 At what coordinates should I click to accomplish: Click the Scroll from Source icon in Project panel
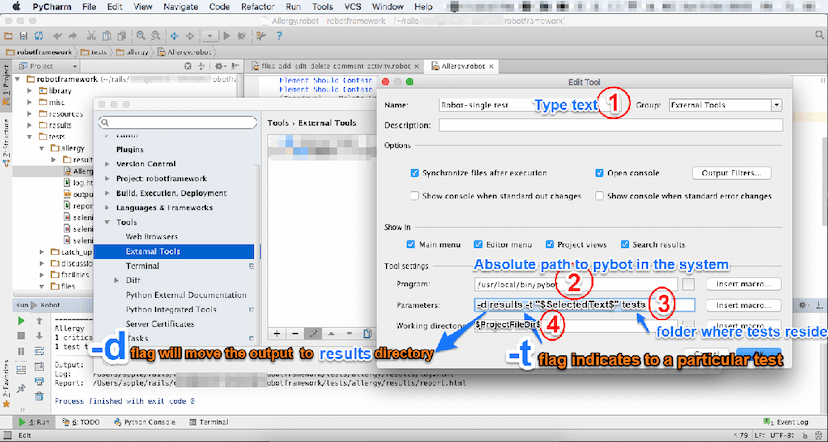point(187,67)
